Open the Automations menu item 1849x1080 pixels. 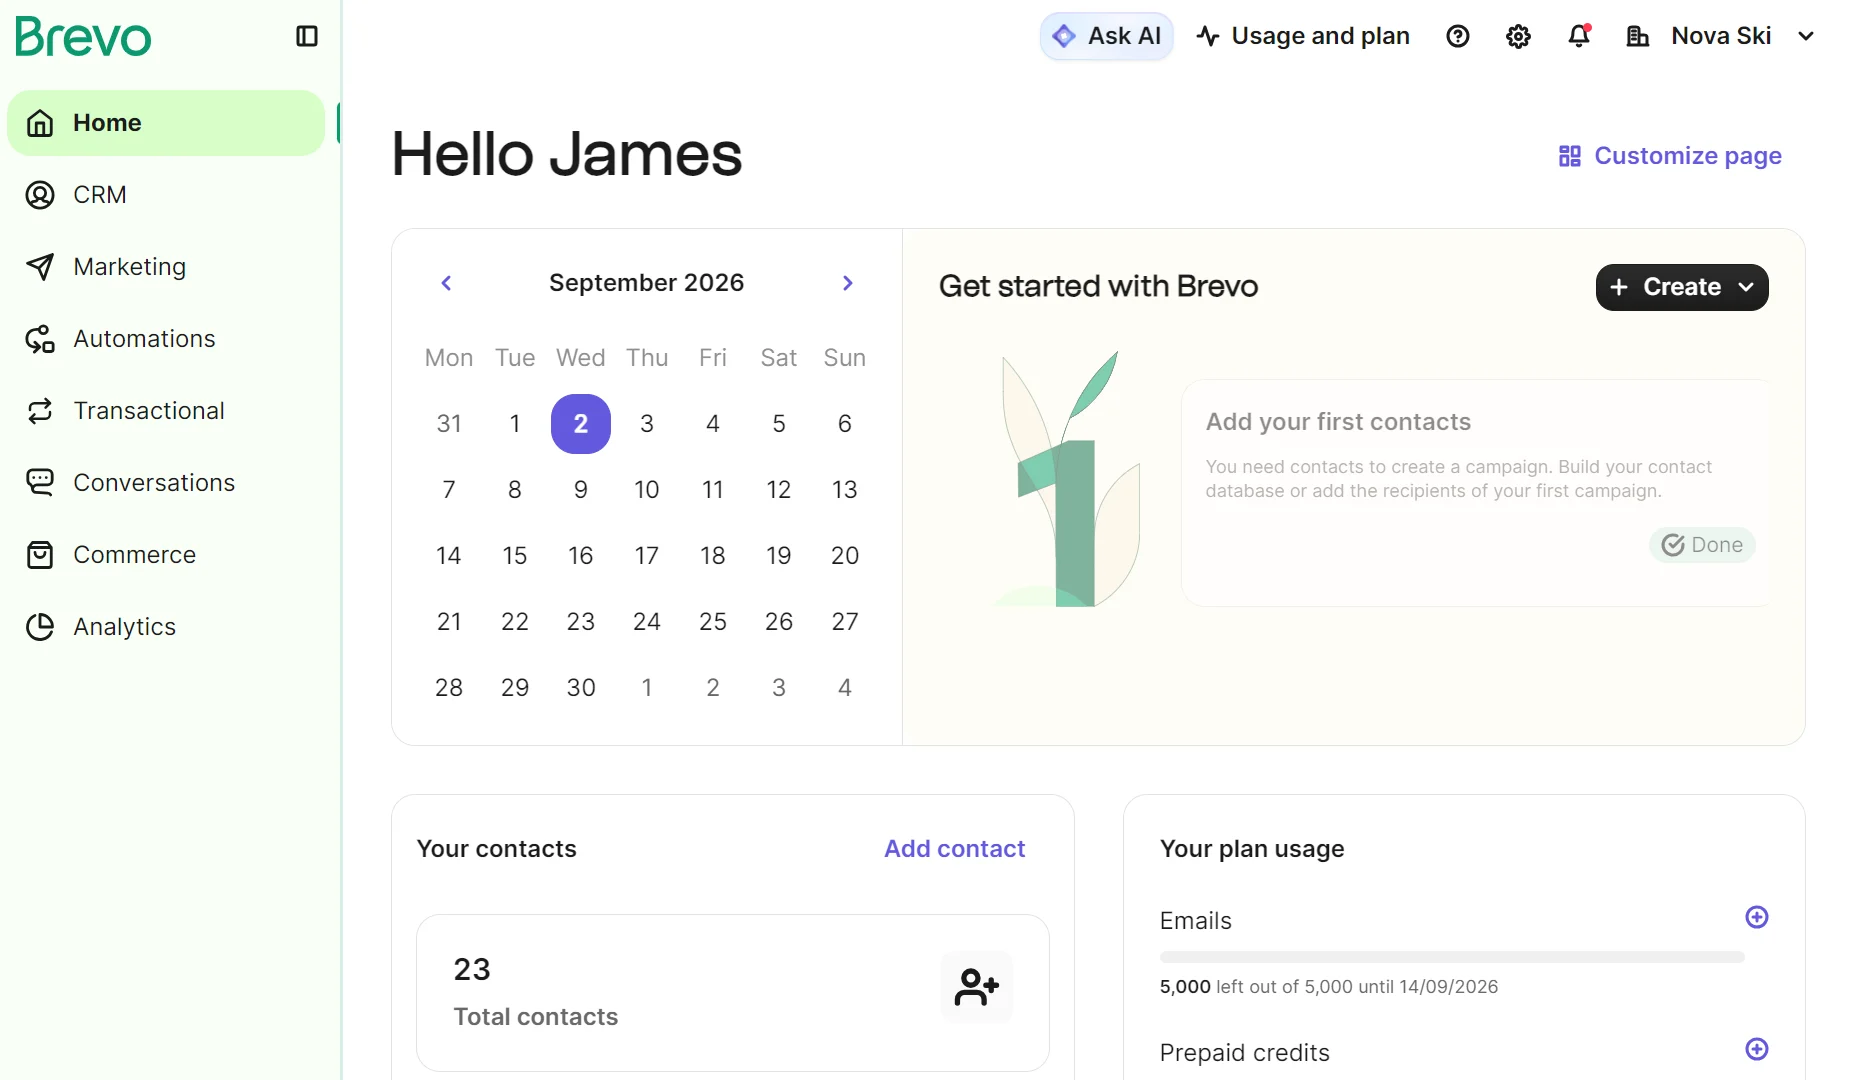click(166, 339)
